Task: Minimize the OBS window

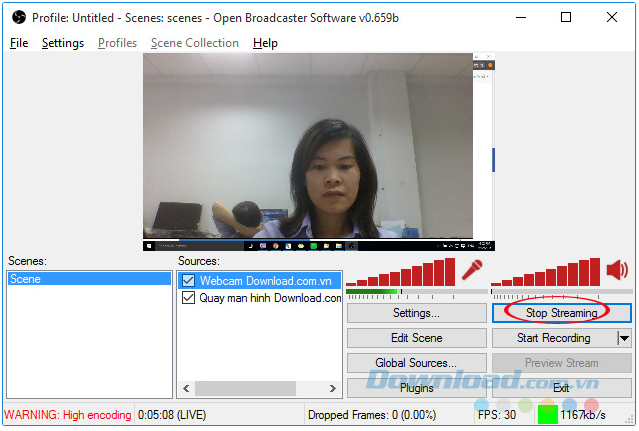Action: click(521, 18)
